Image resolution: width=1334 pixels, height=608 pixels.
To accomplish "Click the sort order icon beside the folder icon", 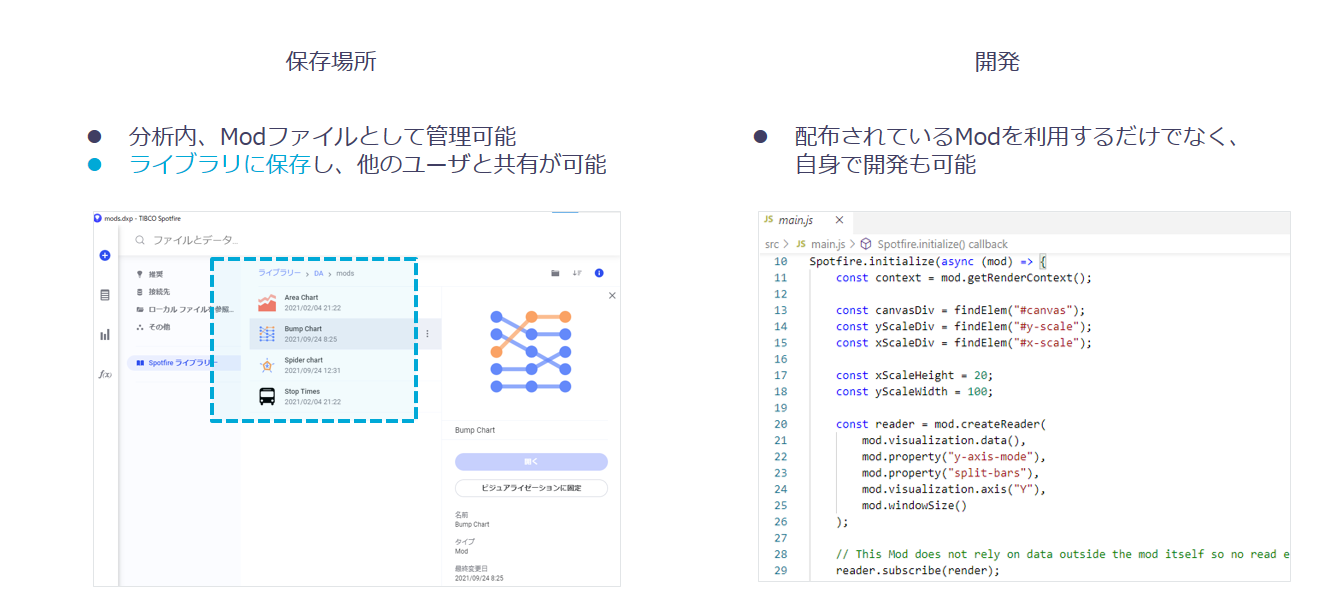I will (577, 273).
